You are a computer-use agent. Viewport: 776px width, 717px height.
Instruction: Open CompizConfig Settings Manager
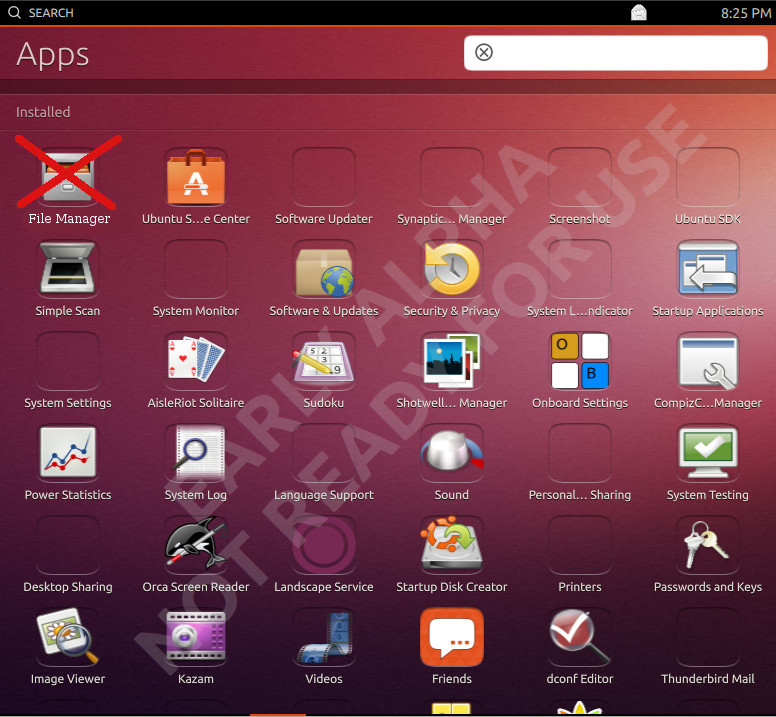[x=708, y=361]
